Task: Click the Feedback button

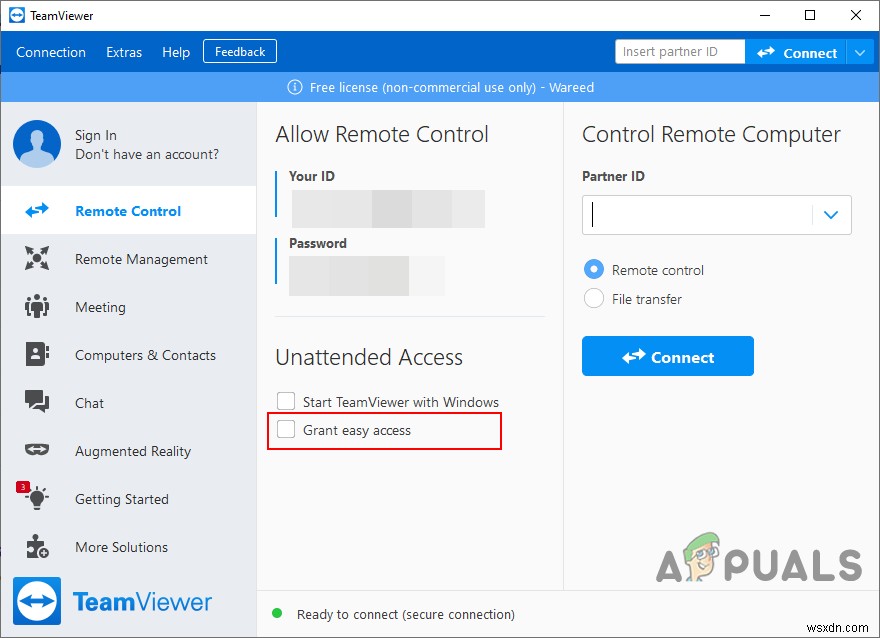Action: [x=239, y=51]
